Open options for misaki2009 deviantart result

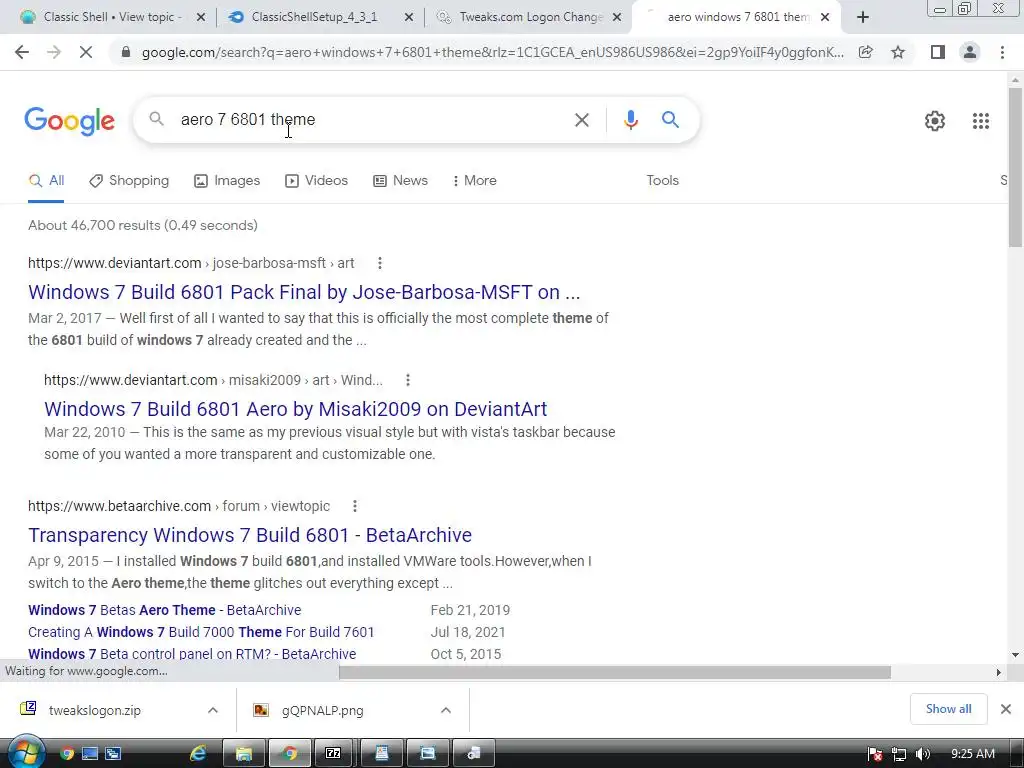pos(408,380)
